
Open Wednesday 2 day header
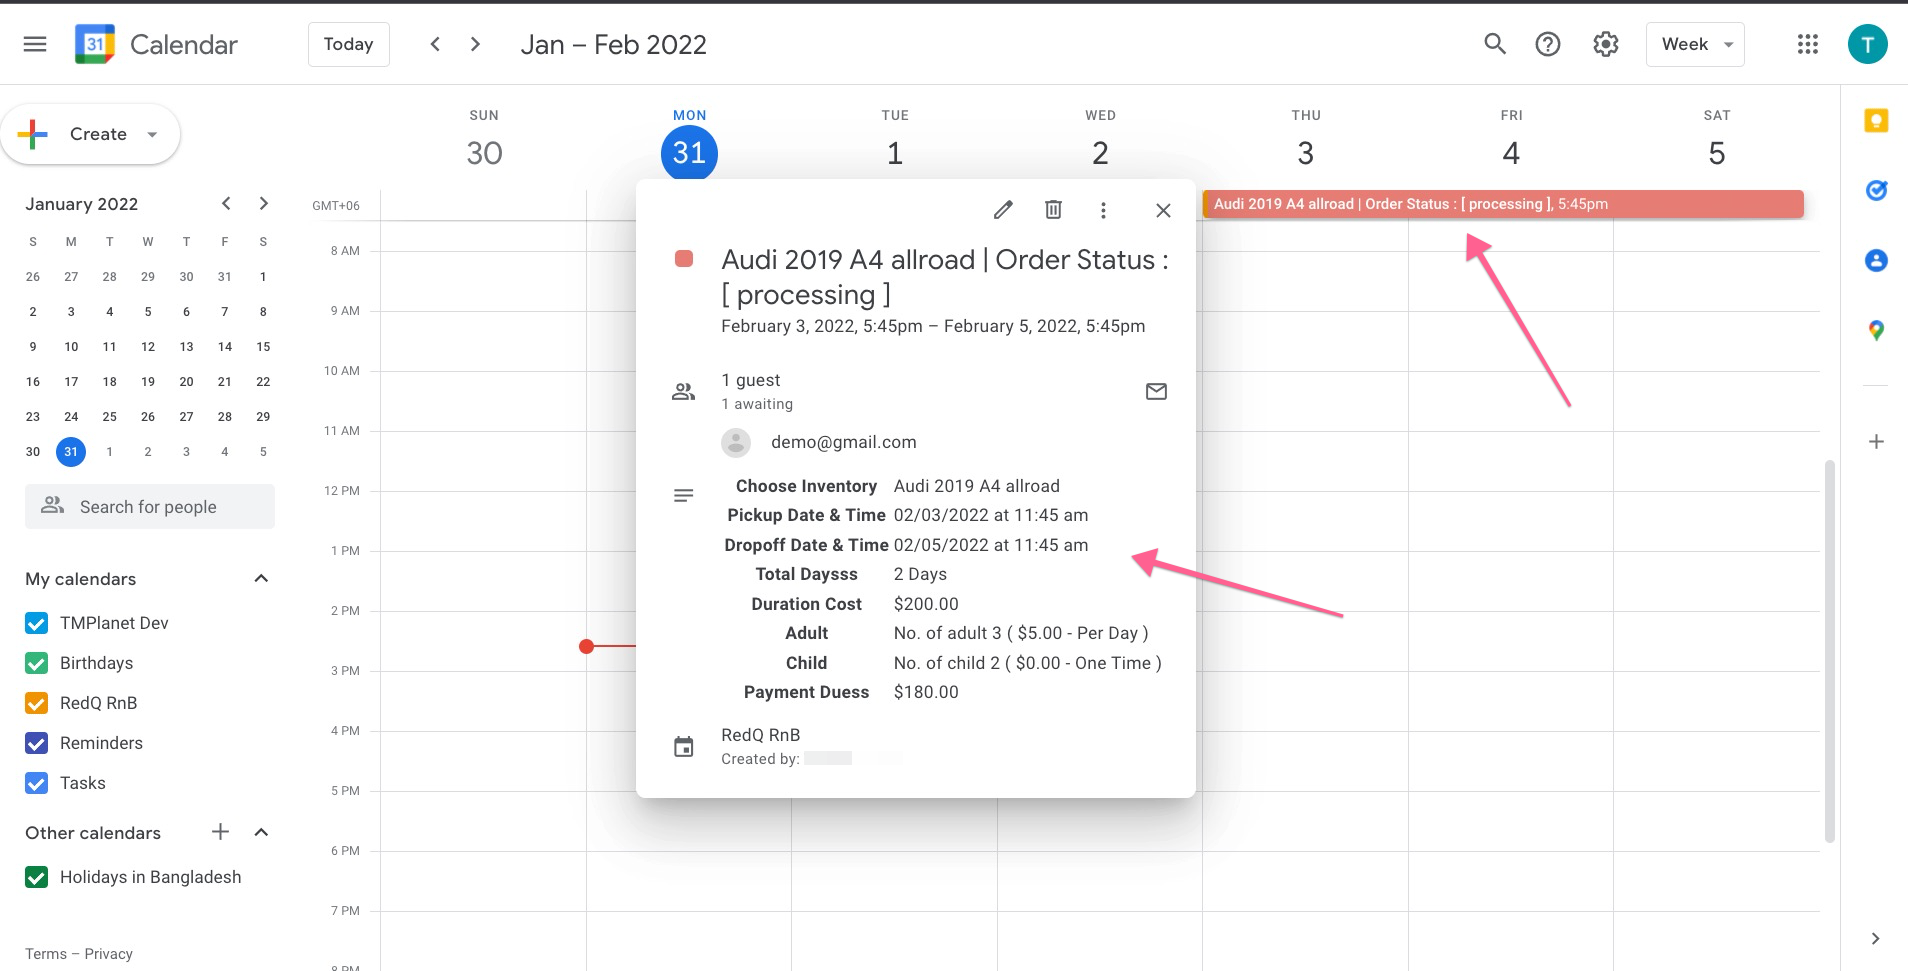click(x=1100, y=153)
